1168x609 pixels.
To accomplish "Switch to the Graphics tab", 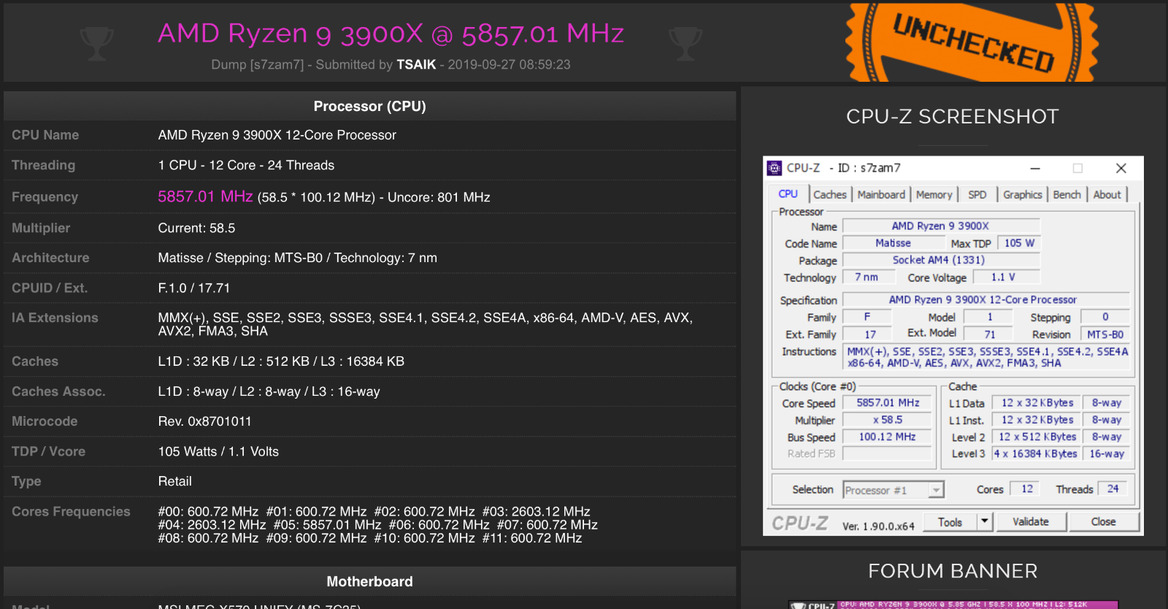I will 1022,195.
